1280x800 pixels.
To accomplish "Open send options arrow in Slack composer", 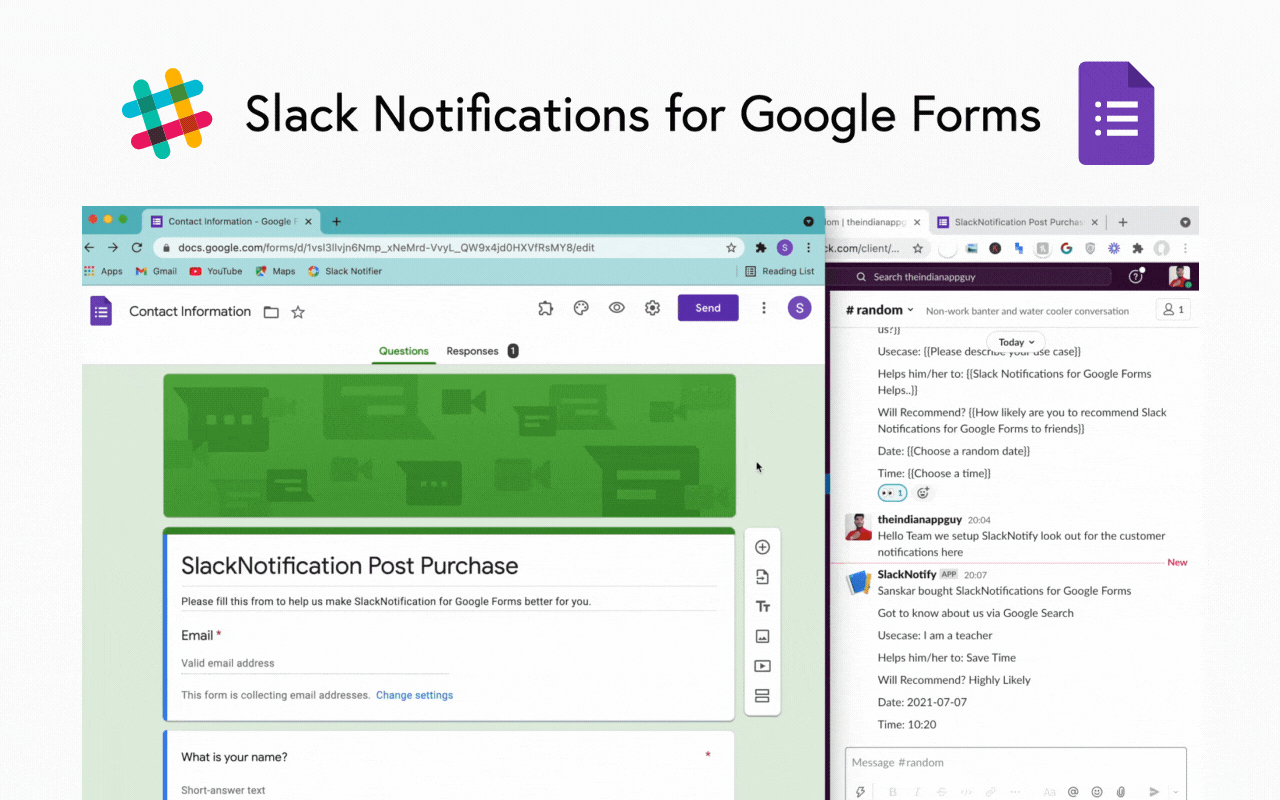I will click(x=1175, y=792).
